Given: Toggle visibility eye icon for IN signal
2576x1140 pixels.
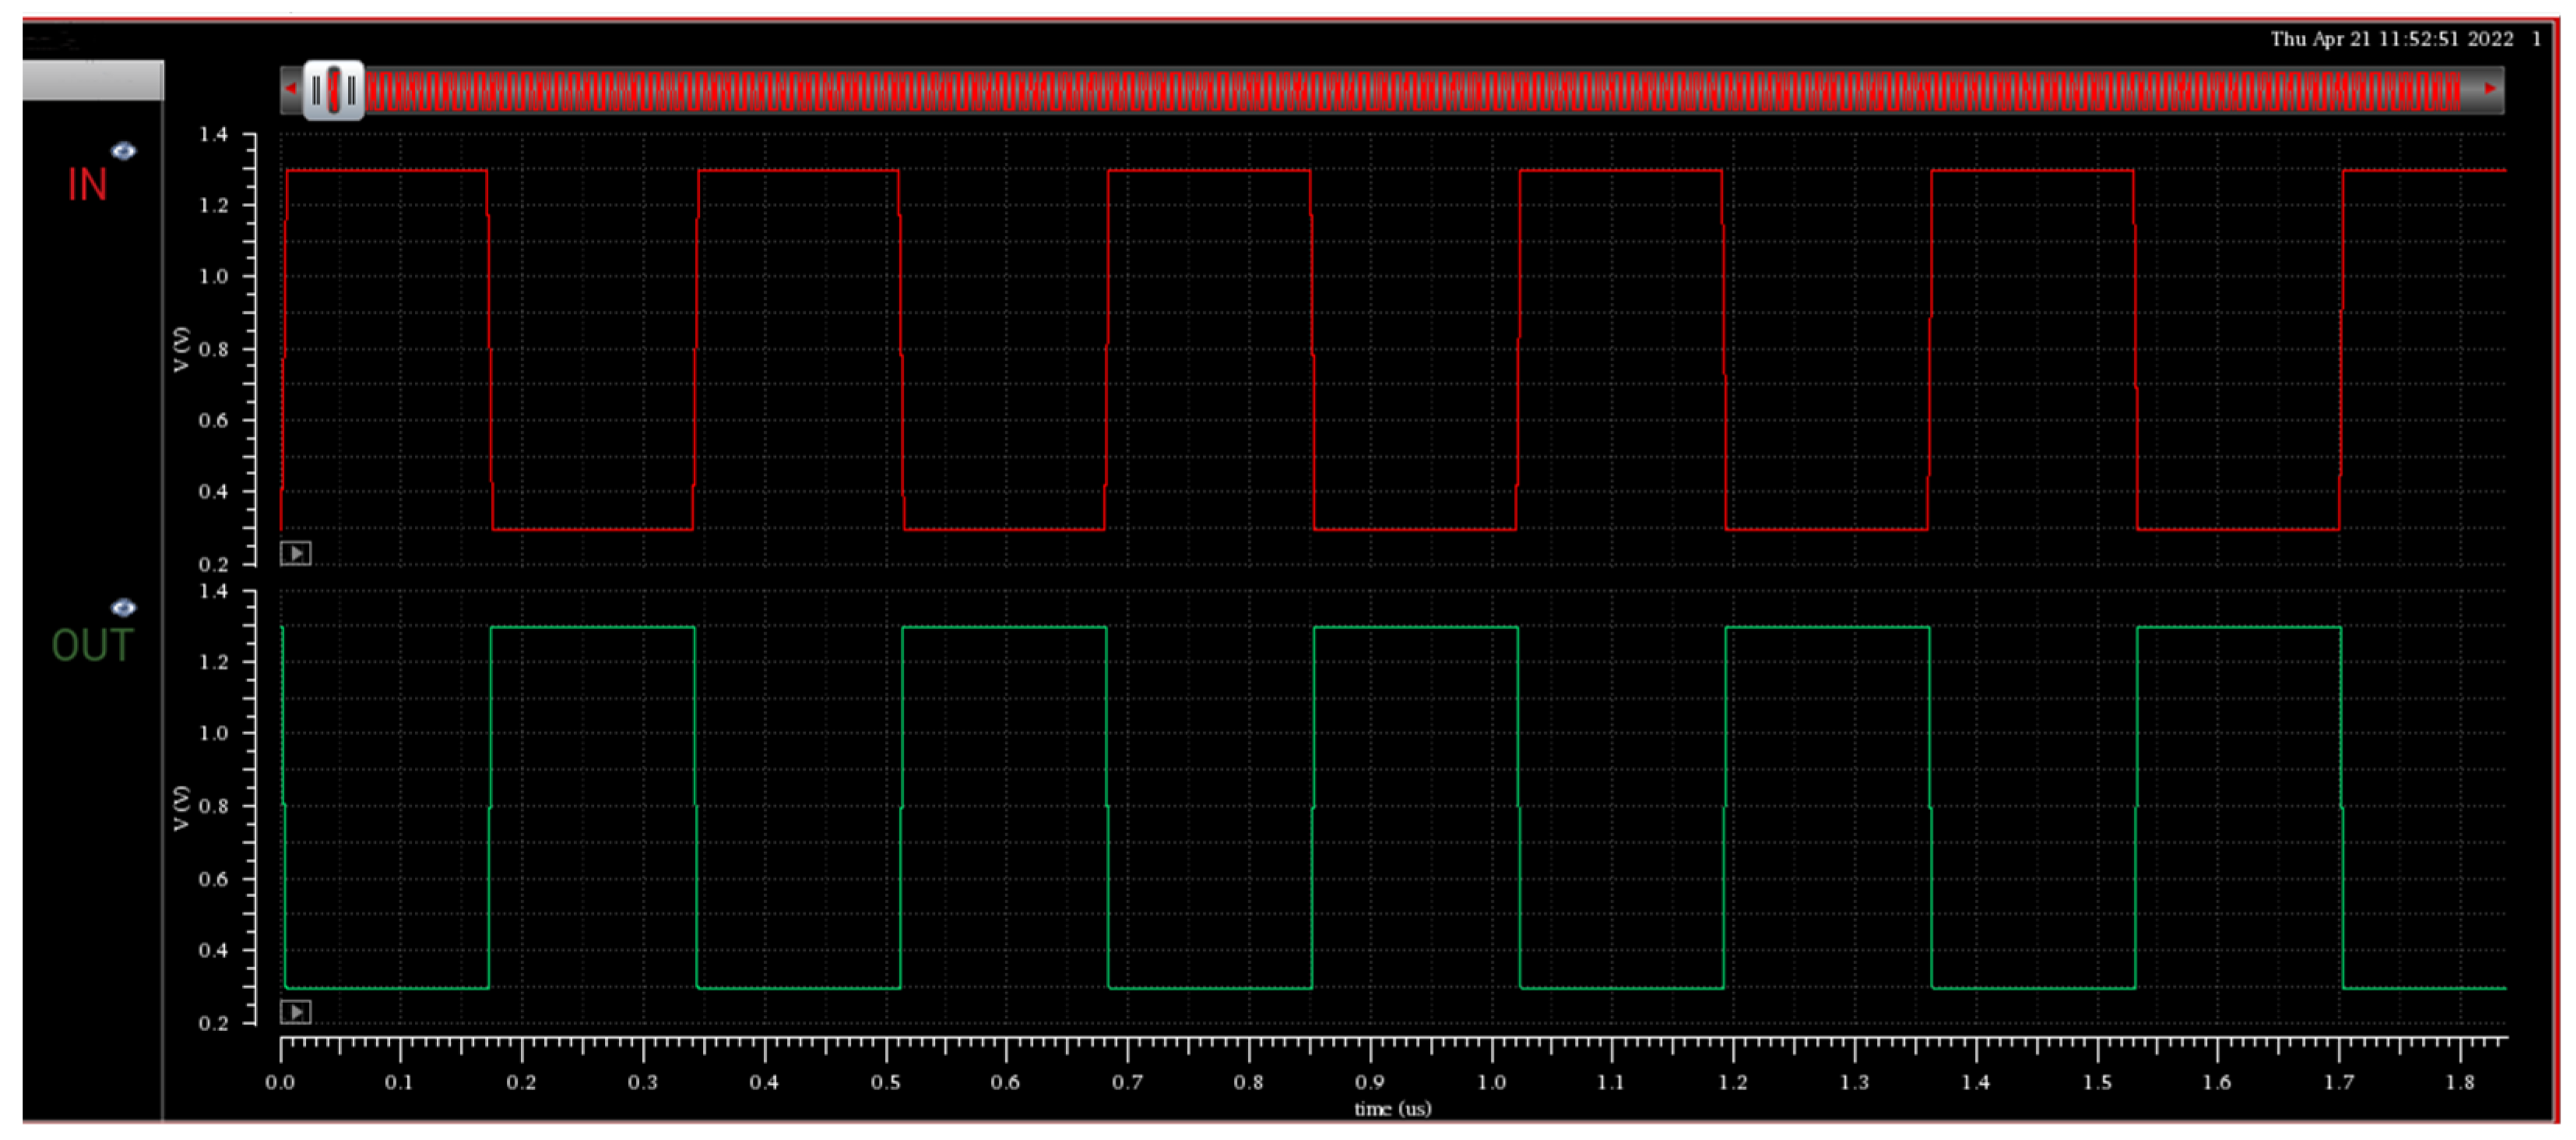Looking at the screenshot, I should tap(123, 151).
